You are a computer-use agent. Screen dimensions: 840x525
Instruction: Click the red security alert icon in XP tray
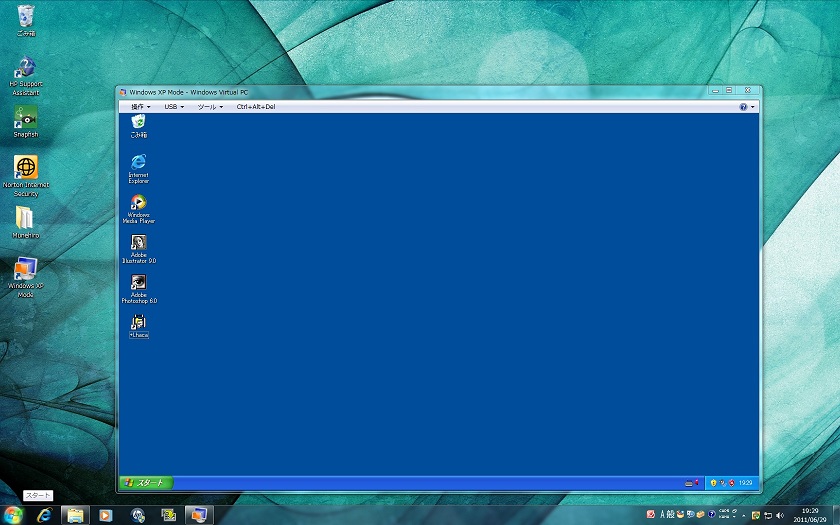(x=731, y=483)
